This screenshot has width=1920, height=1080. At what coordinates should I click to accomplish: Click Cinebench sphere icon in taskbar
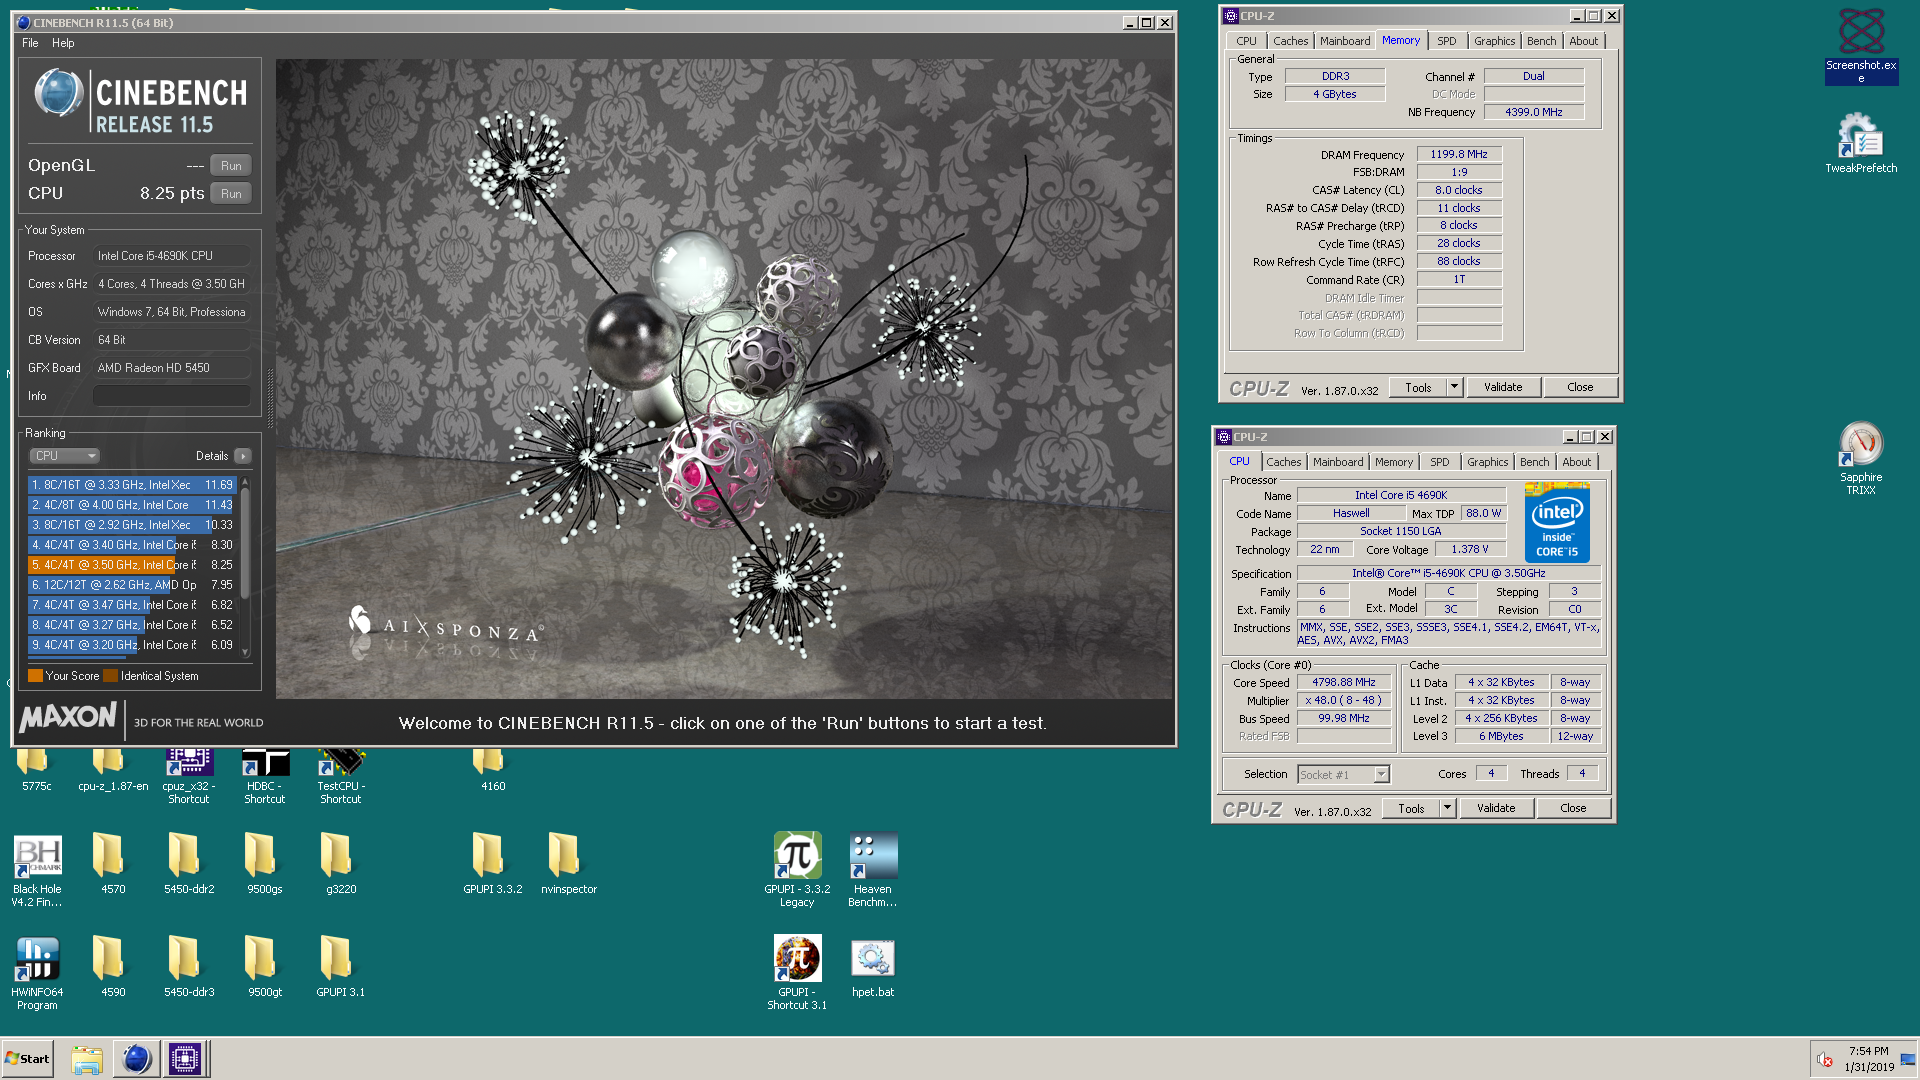coord(136,1059)
